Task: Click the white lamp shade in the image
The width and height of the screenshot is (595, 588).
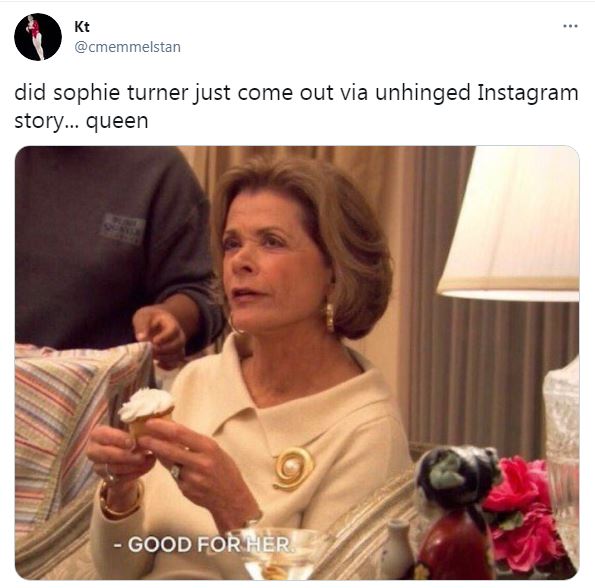Action: tap(510, 224)
